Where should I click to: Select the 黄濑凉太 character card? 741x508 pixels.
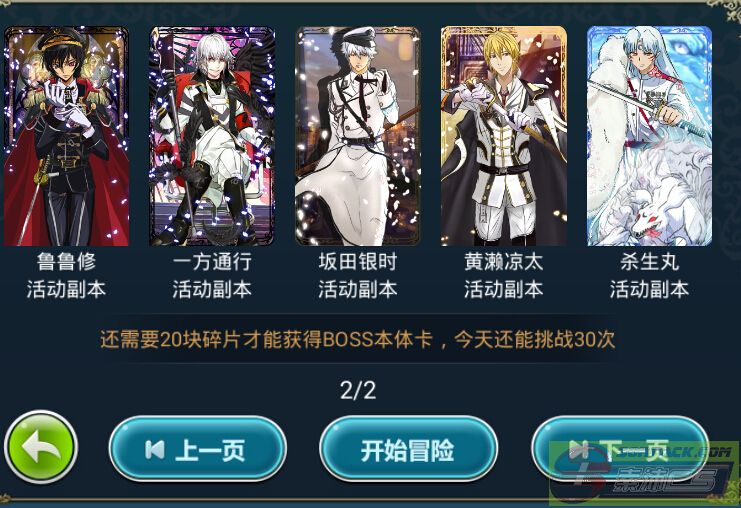504,136
